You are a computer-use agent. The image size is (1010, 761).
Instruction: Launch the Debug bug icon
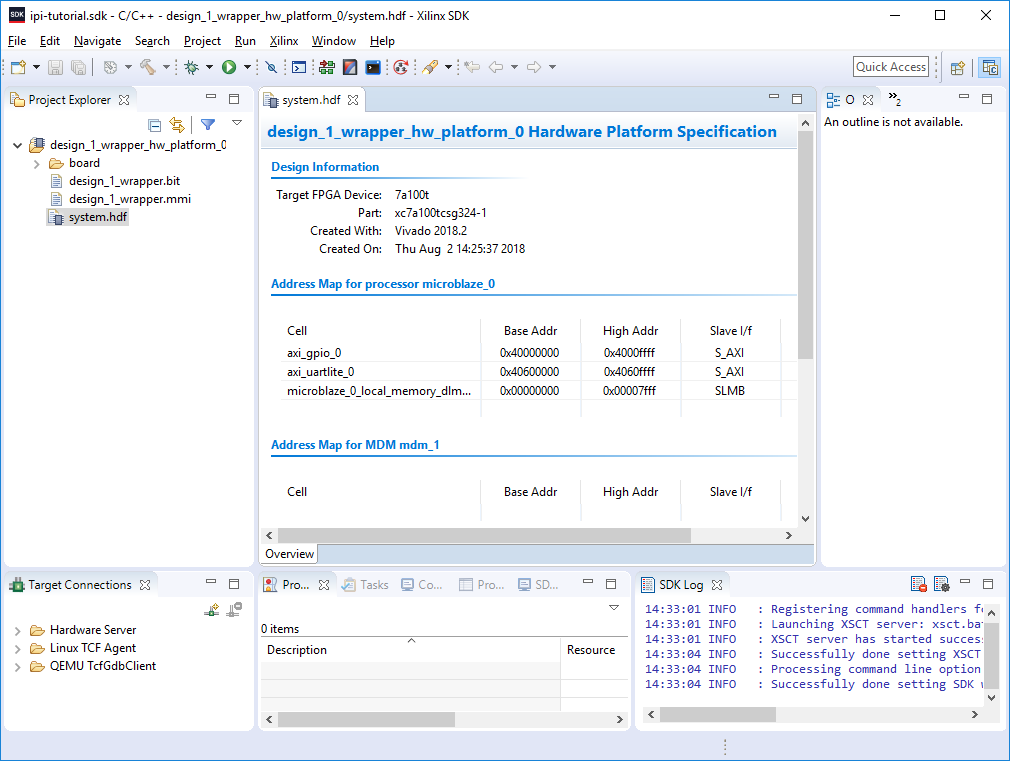point(191,67)
